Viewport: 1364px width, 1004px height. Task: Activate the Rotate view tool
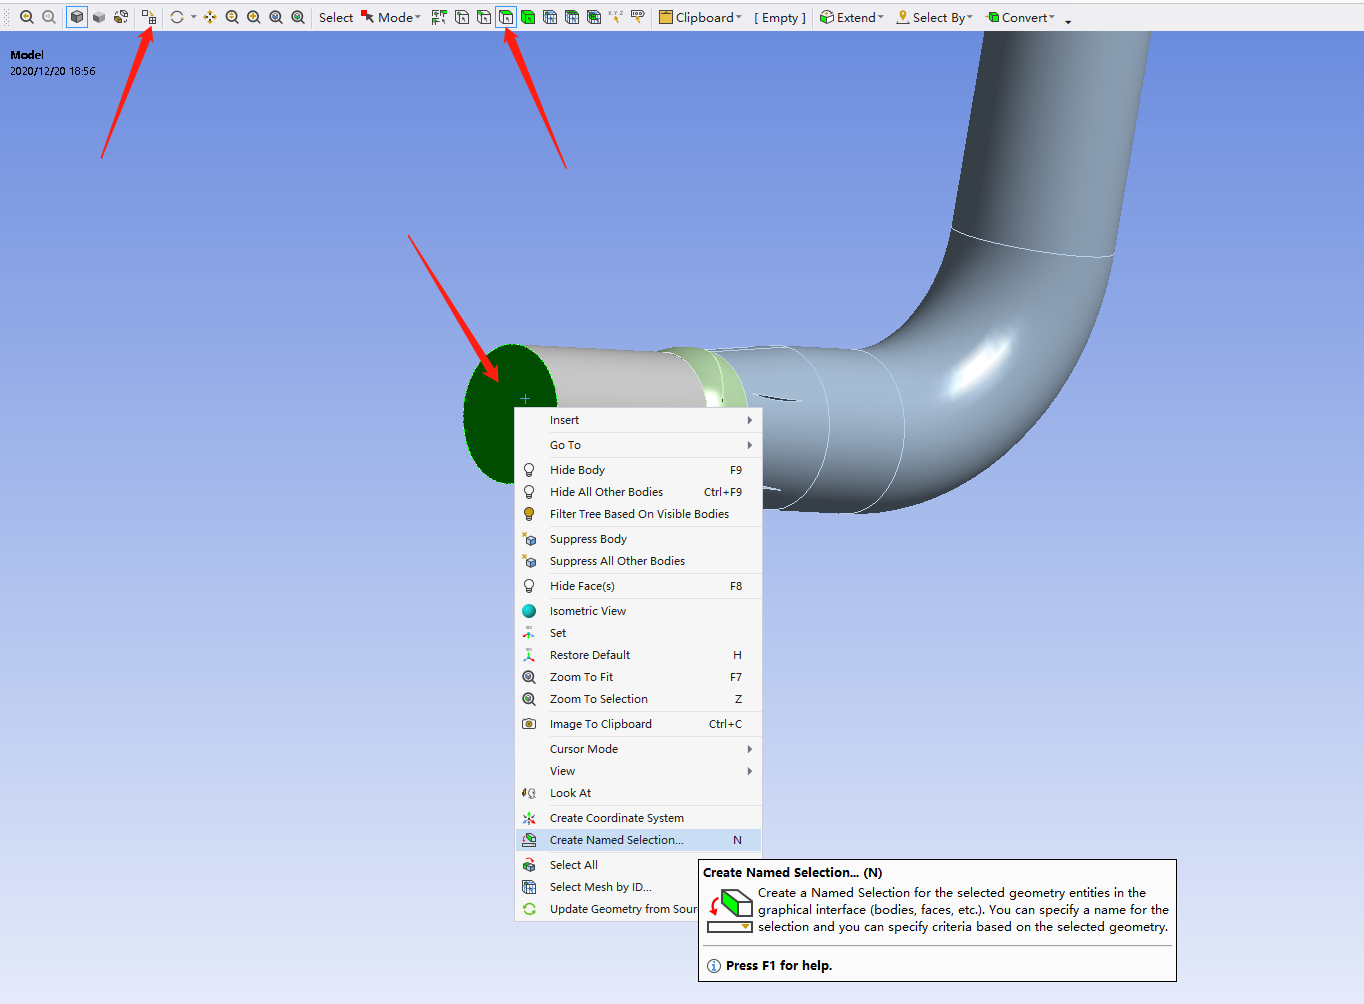pyautogui.click(x=177, y=17)
